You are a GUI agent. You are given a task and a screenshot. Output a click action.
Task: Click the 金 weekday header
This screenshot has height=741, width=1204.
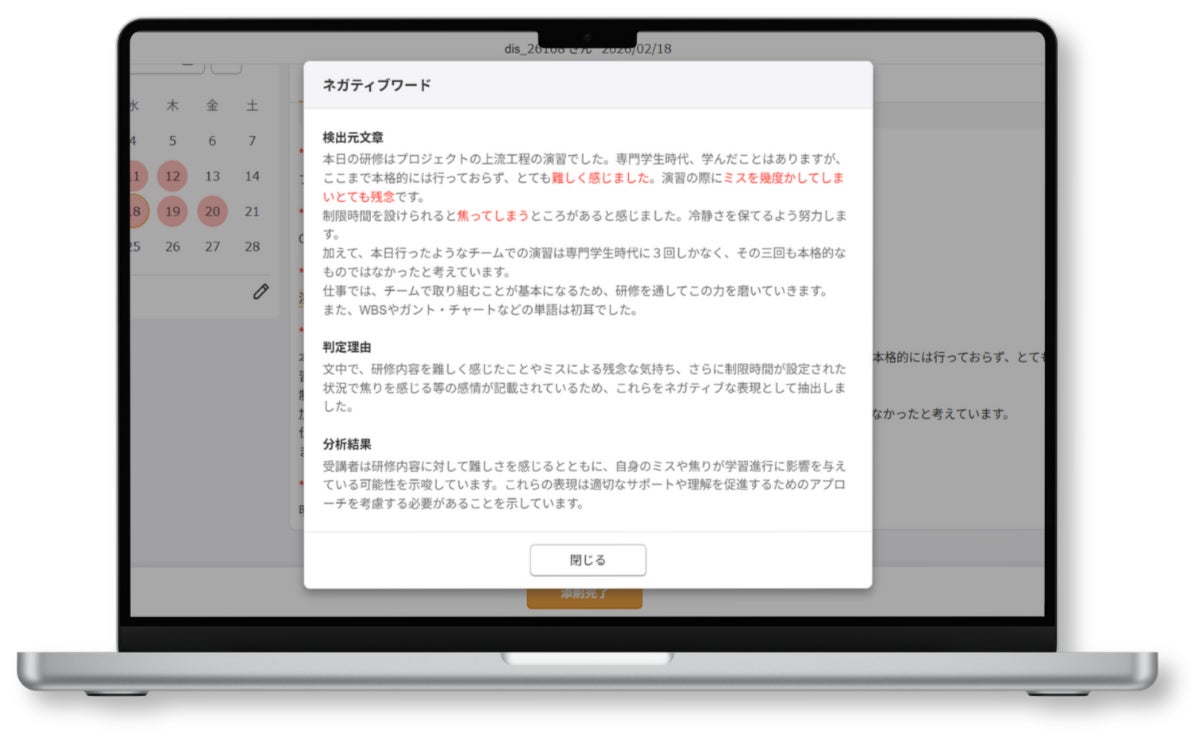coord(212,105)
